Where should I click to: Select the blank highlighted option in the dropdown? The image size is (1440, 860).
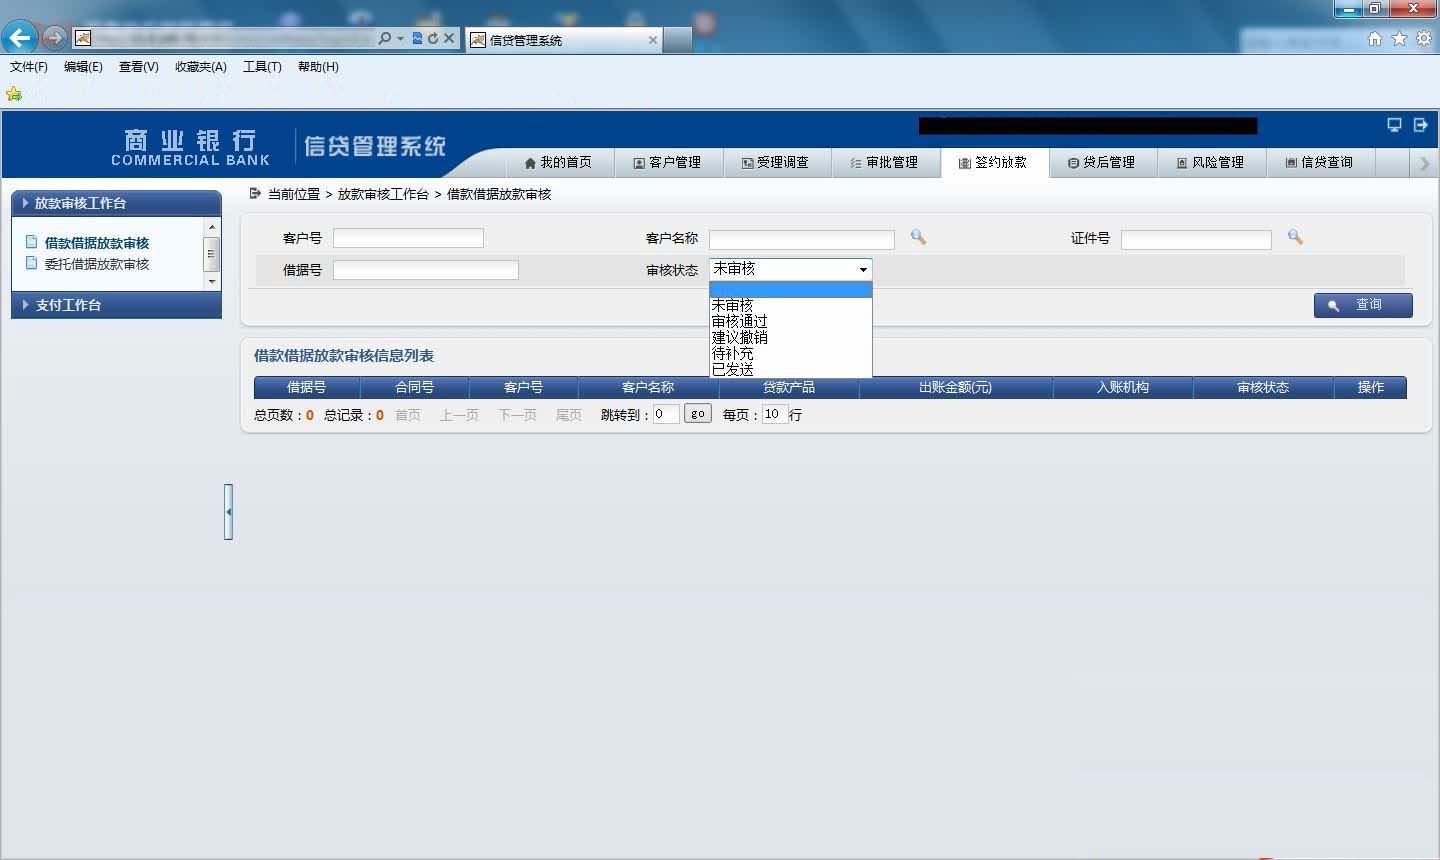tap(791, 290)
